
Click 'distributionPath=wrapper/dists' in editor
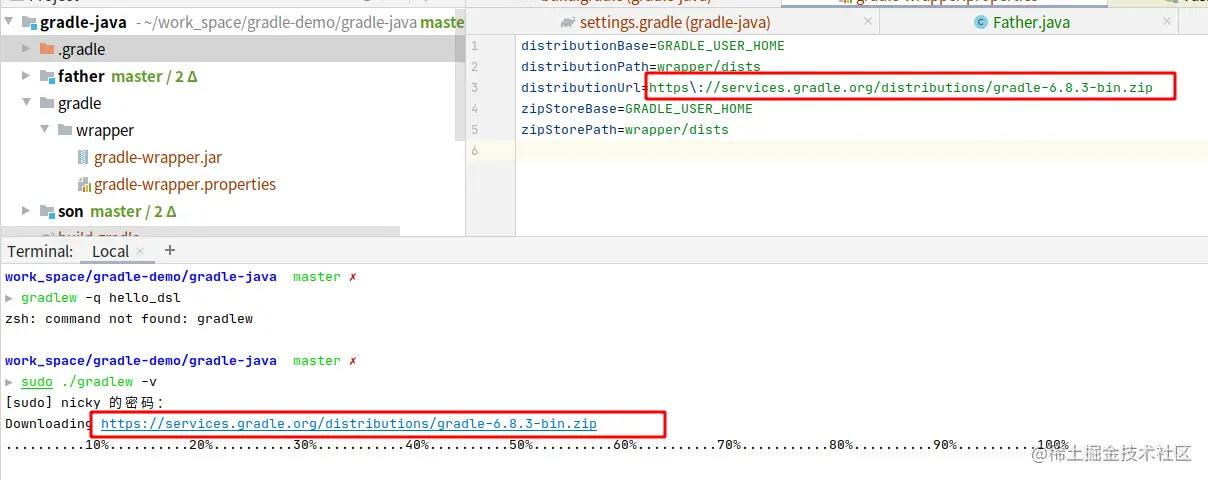(x=641, y=66)
